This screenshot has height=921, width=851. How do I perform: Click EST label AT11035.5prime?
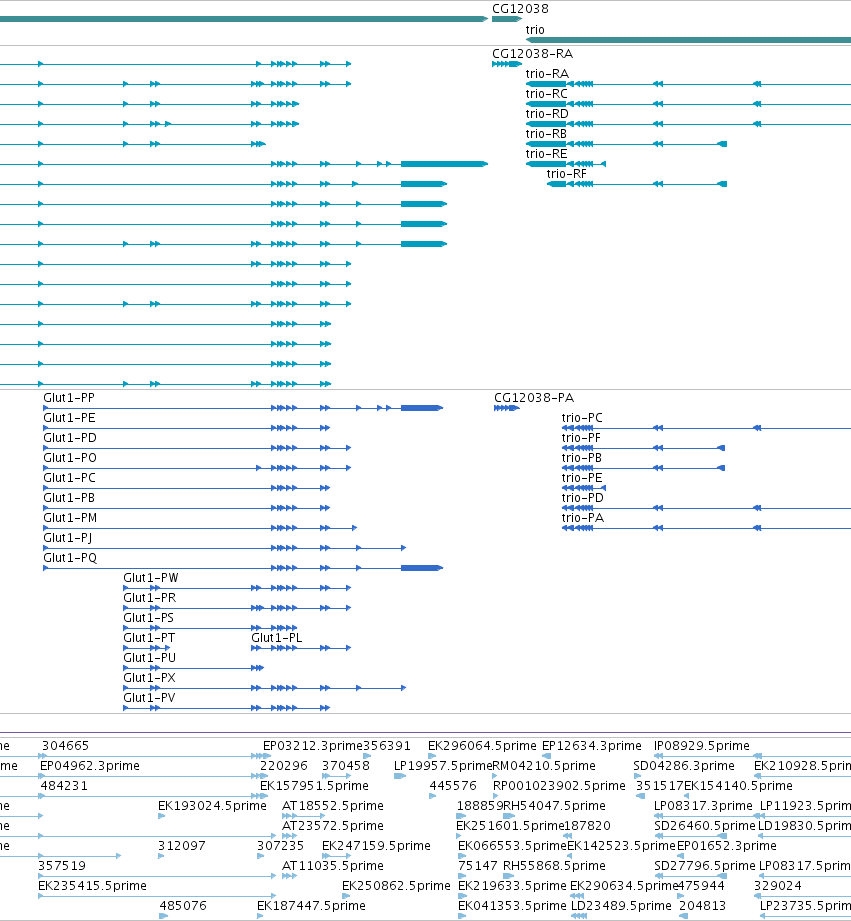tap(332, 865)
